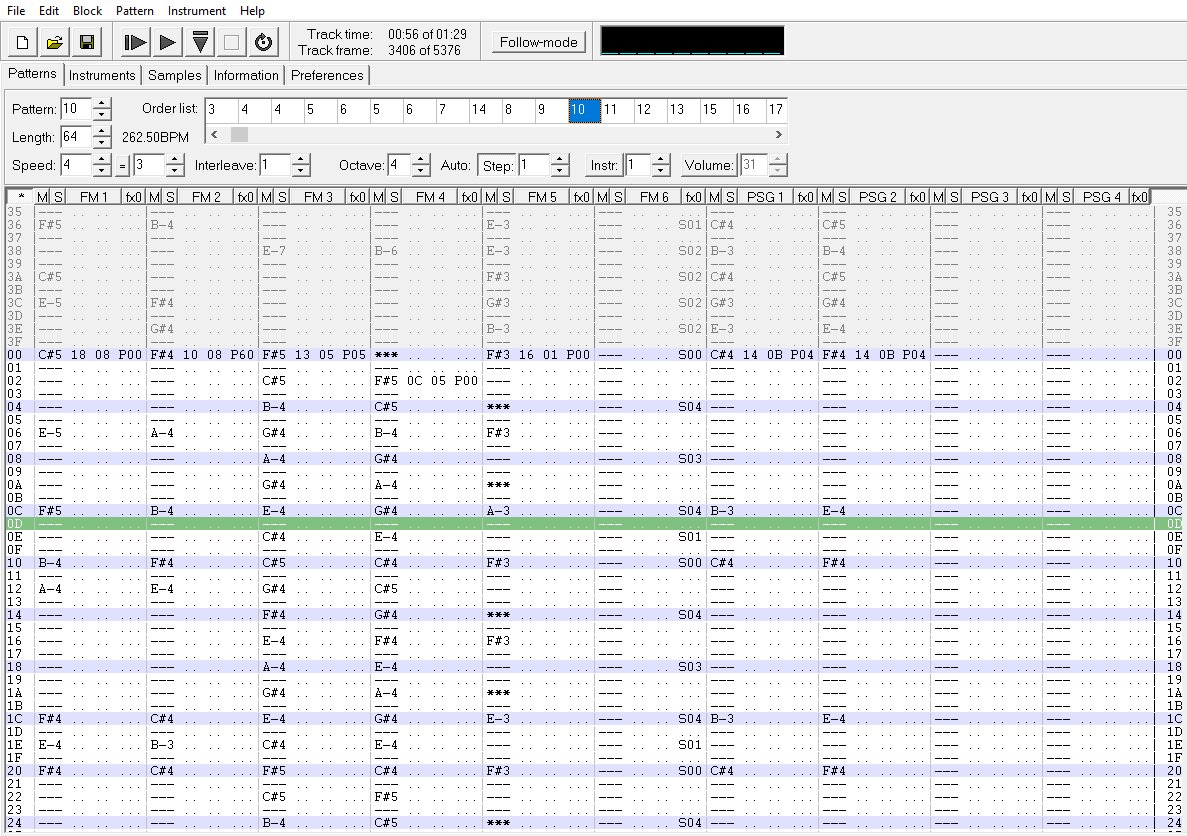Viewport: 1187px width, 836px height.
Task: Click into the Interleave field
Action: coord(276,165)
